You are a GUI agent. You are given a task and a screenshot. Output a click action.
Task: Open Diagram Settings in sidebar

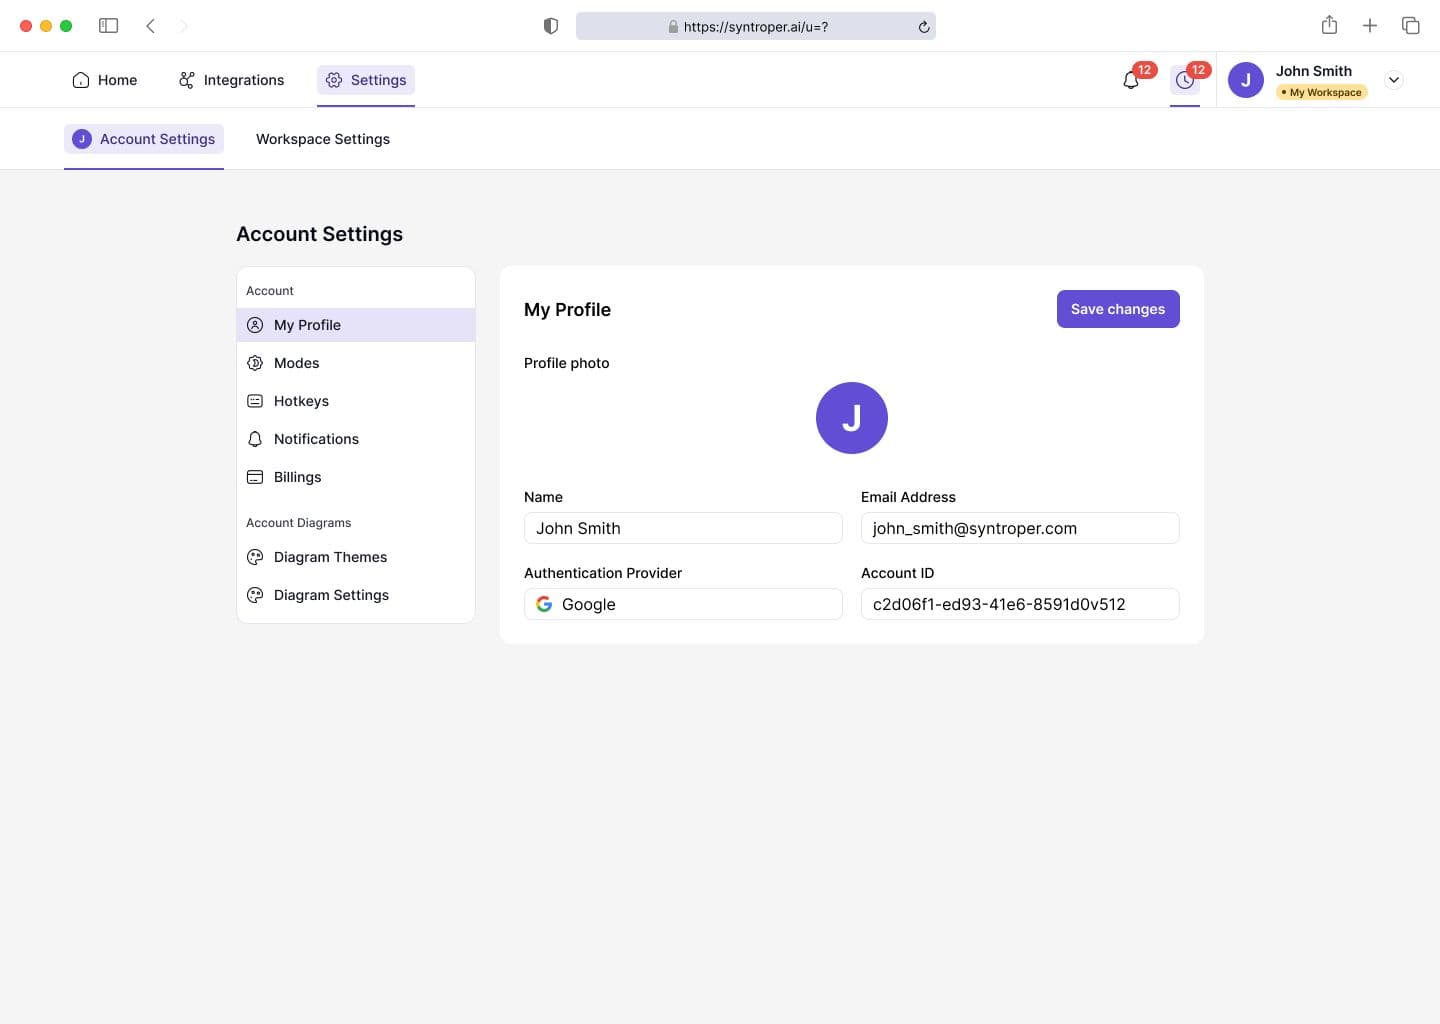point(331,595)
